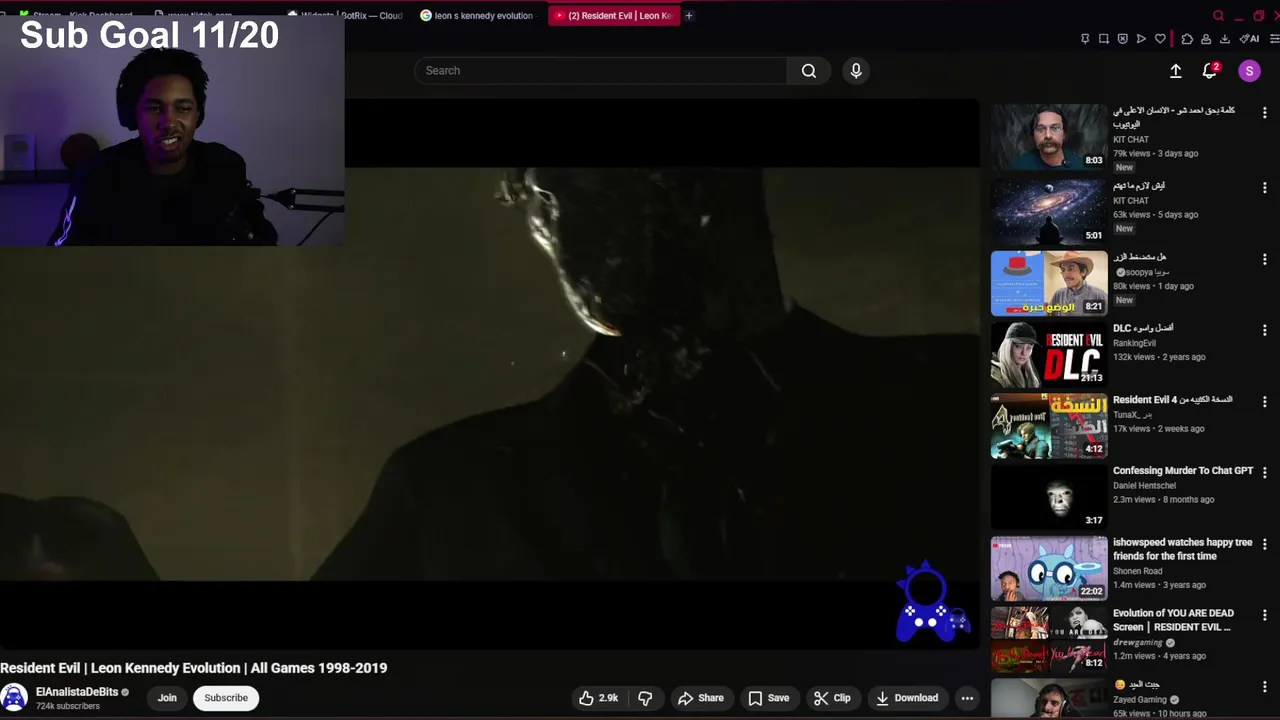Click the Share button
This screenshot has width=1280, height=720.
(700, 698)
